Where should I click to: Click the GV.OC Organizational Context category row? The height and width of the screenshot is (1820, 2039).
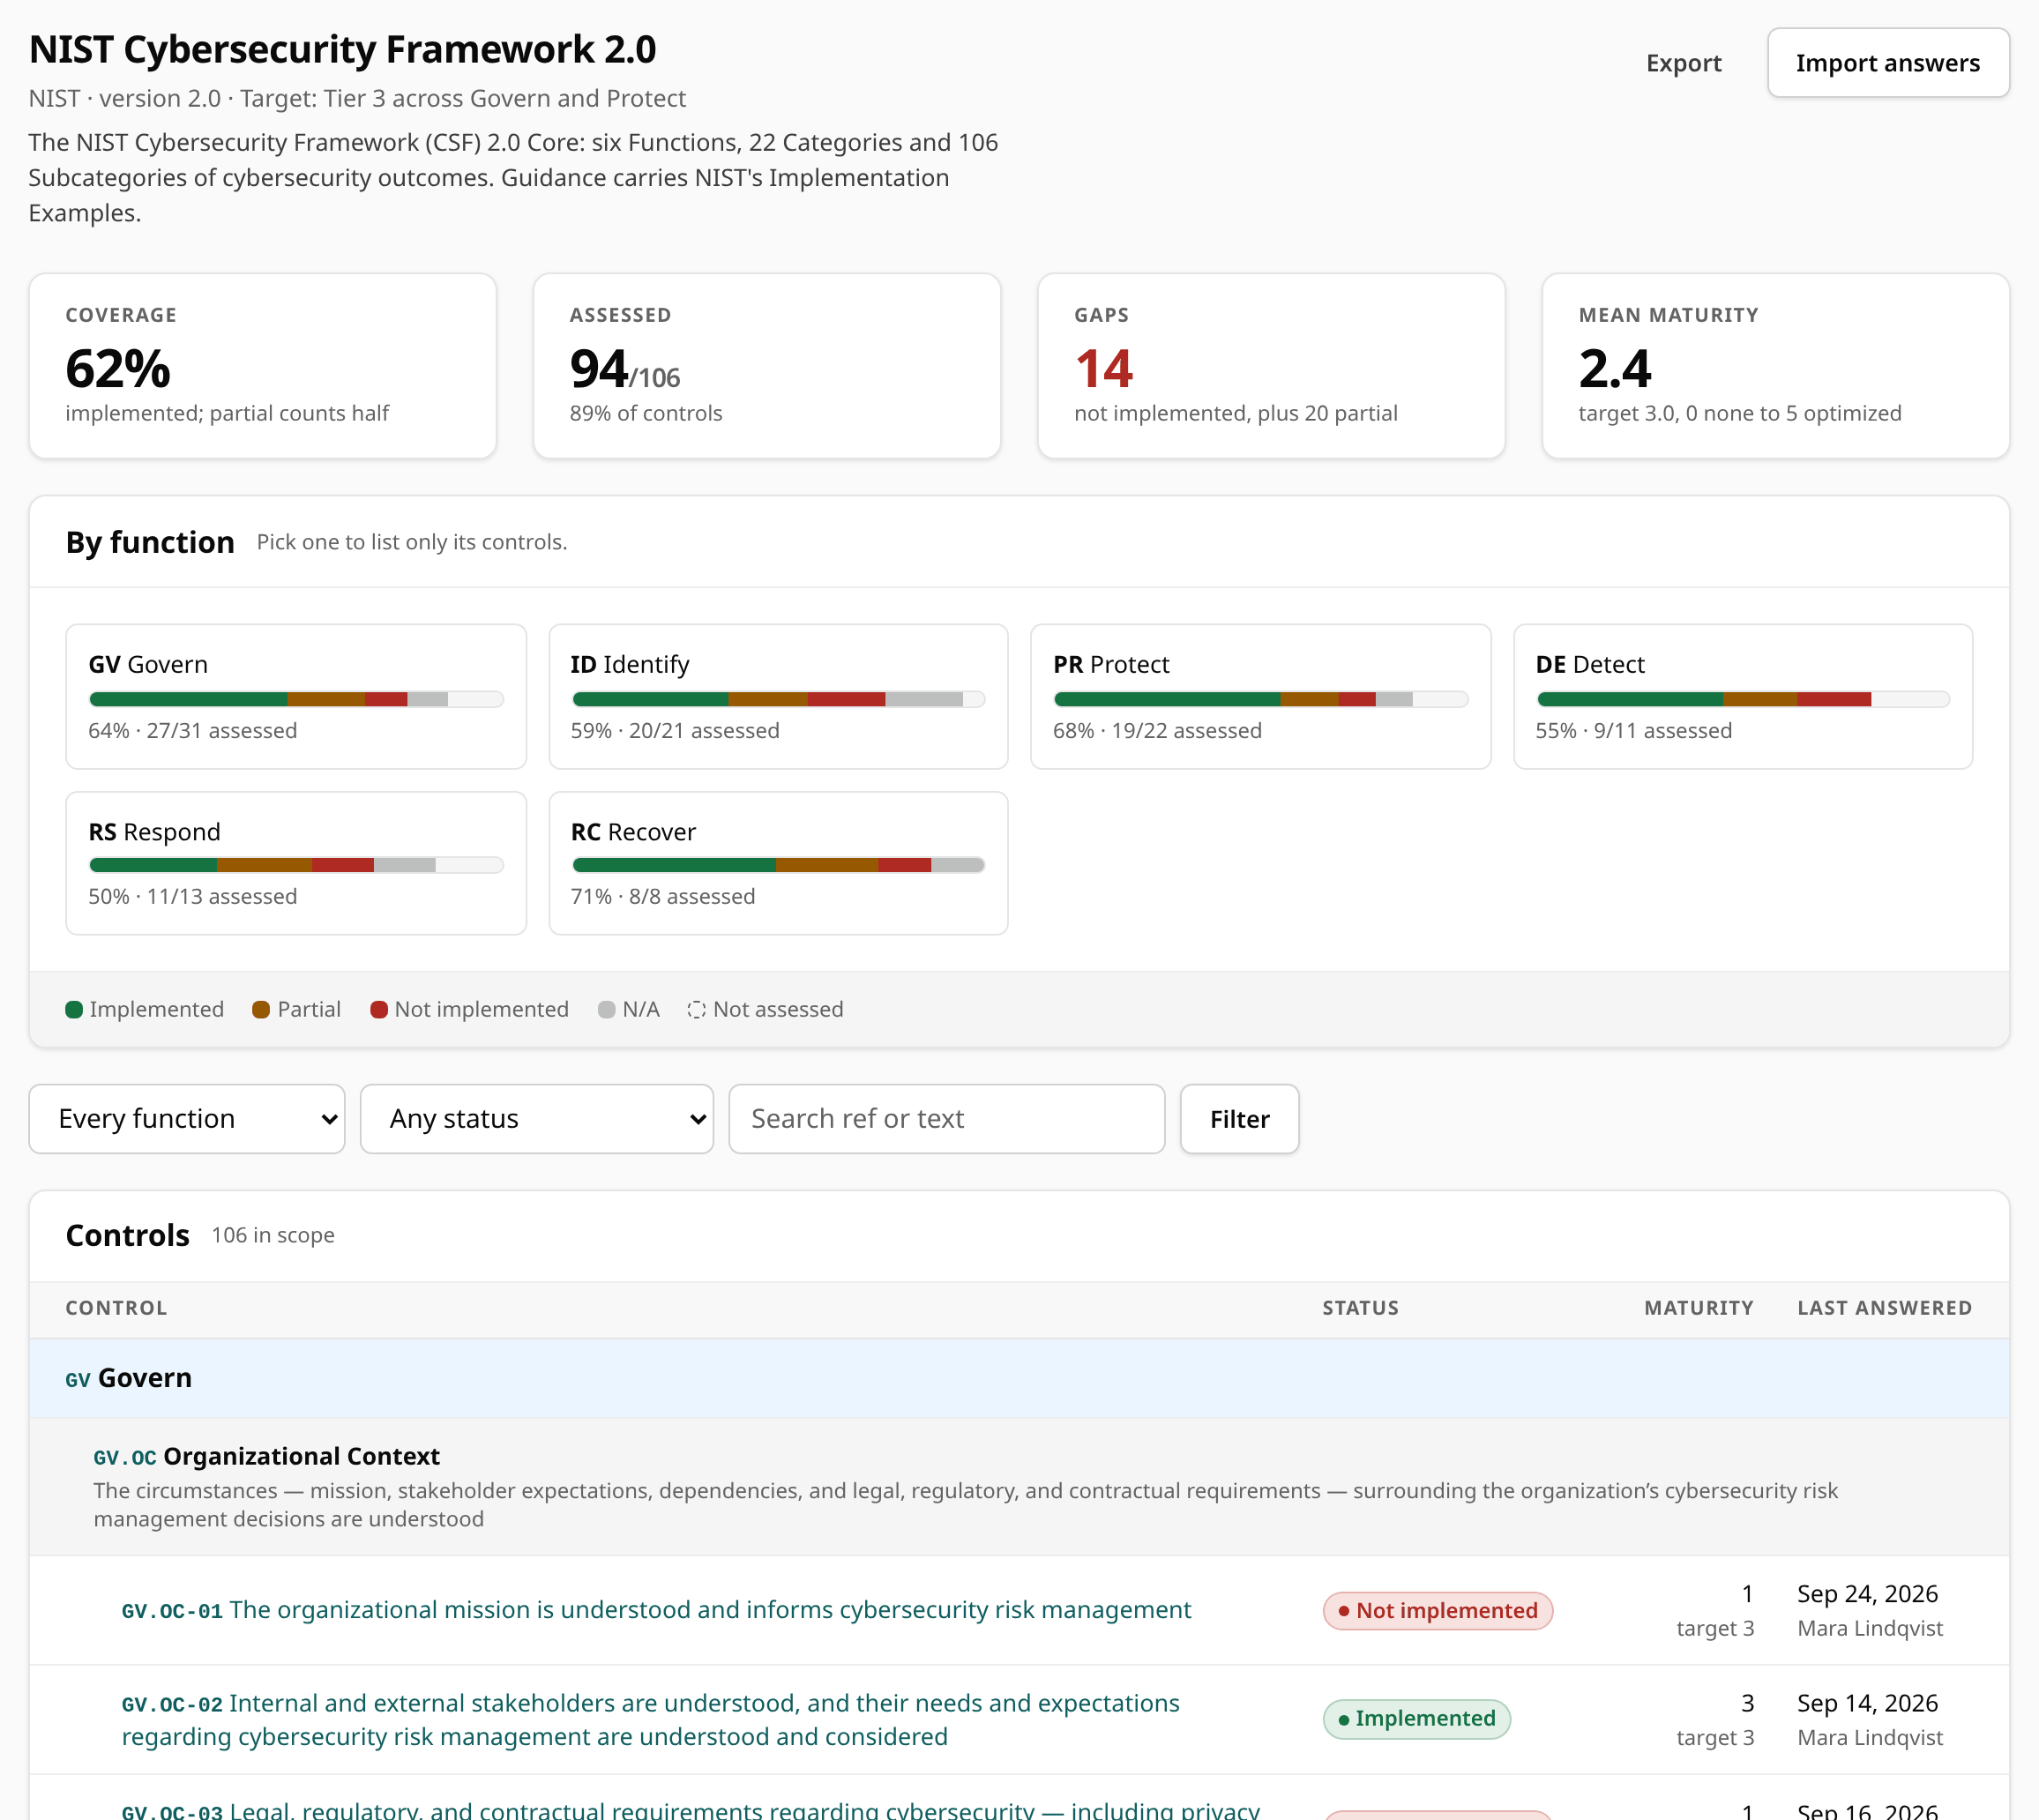pos(1019,1486)
